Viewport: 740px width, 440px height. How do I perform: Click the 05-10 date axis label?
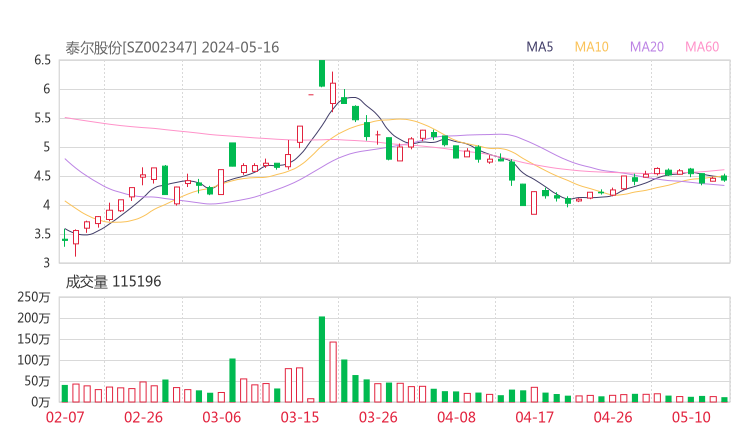coord(691,417)
